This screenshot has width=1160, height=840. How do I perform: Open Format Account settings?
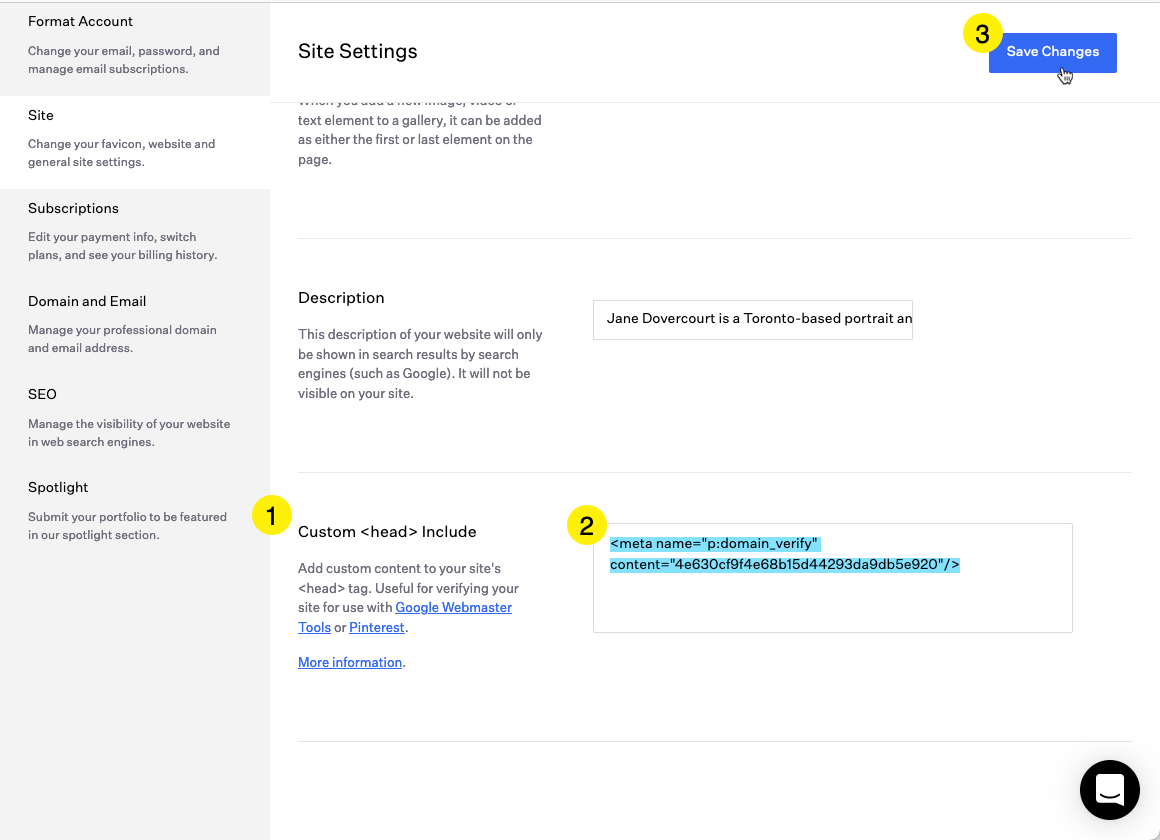tap(80, 21)
